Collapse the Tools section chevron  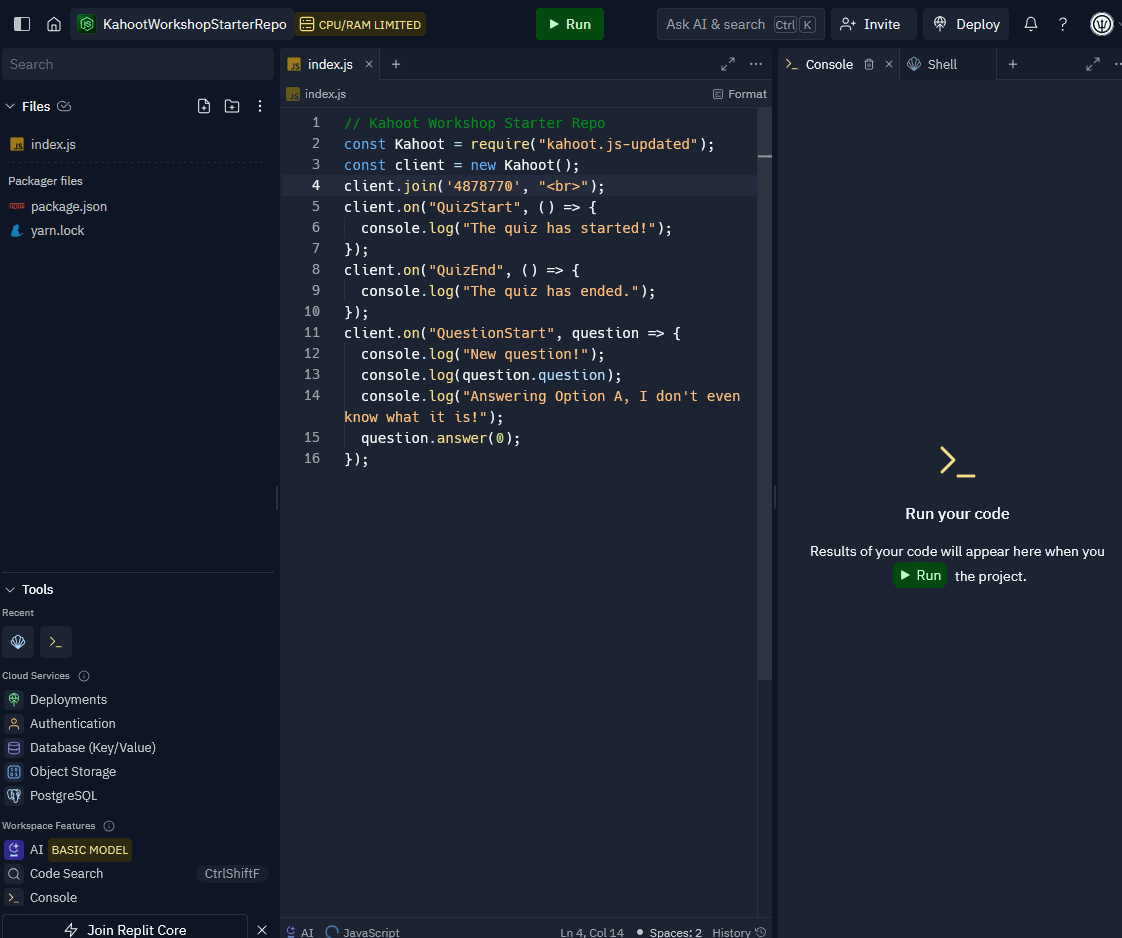[11, 590]
